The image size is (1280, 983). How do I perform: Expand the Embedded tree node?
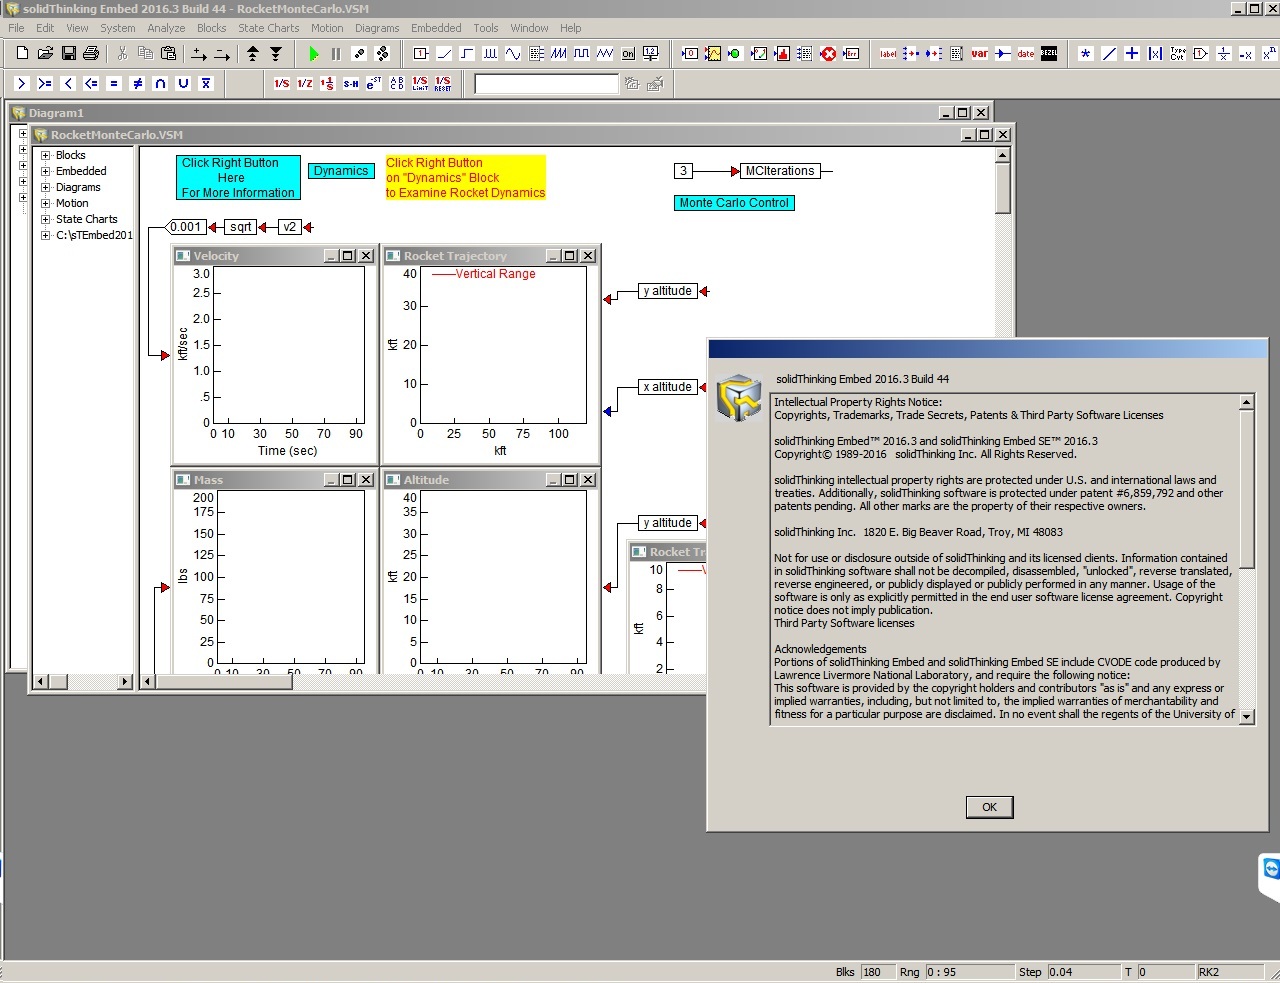click(x=45, y=171)
